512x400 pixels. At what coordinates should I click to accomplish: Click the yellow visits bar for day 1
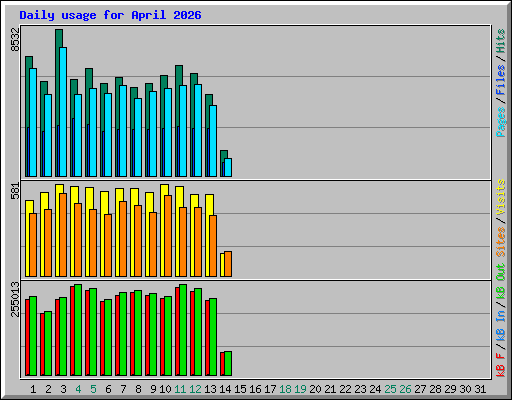click(29, 207)
